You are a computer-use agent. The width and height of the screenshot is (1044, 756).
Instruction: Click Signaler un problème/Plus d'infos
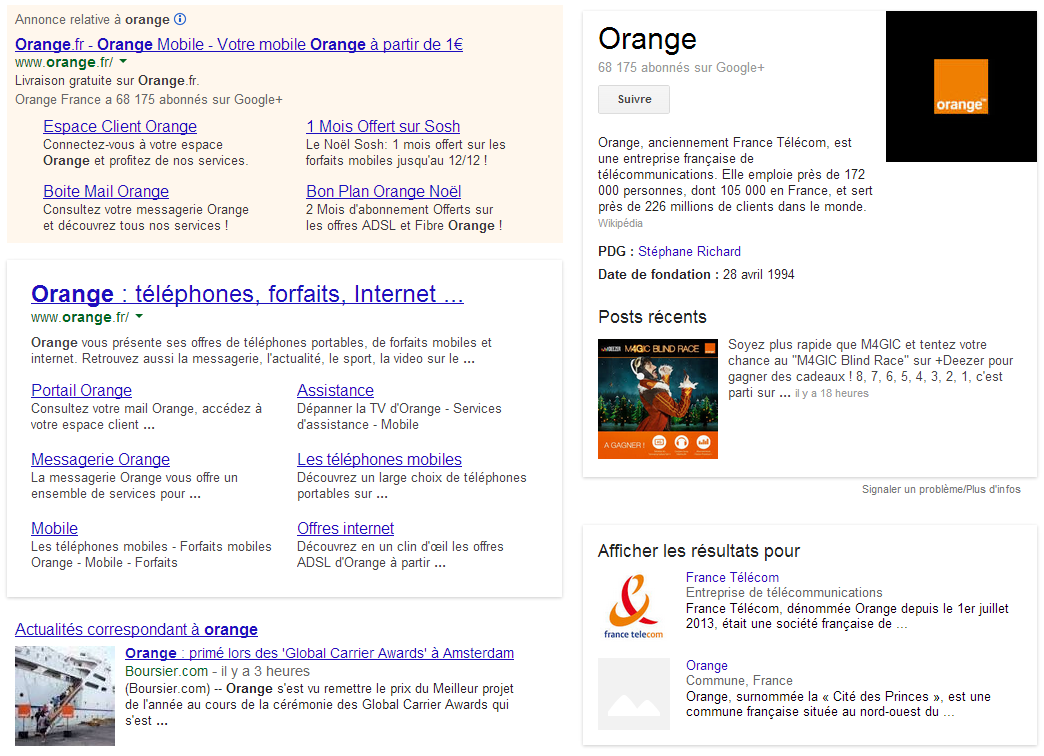point(941,489)
